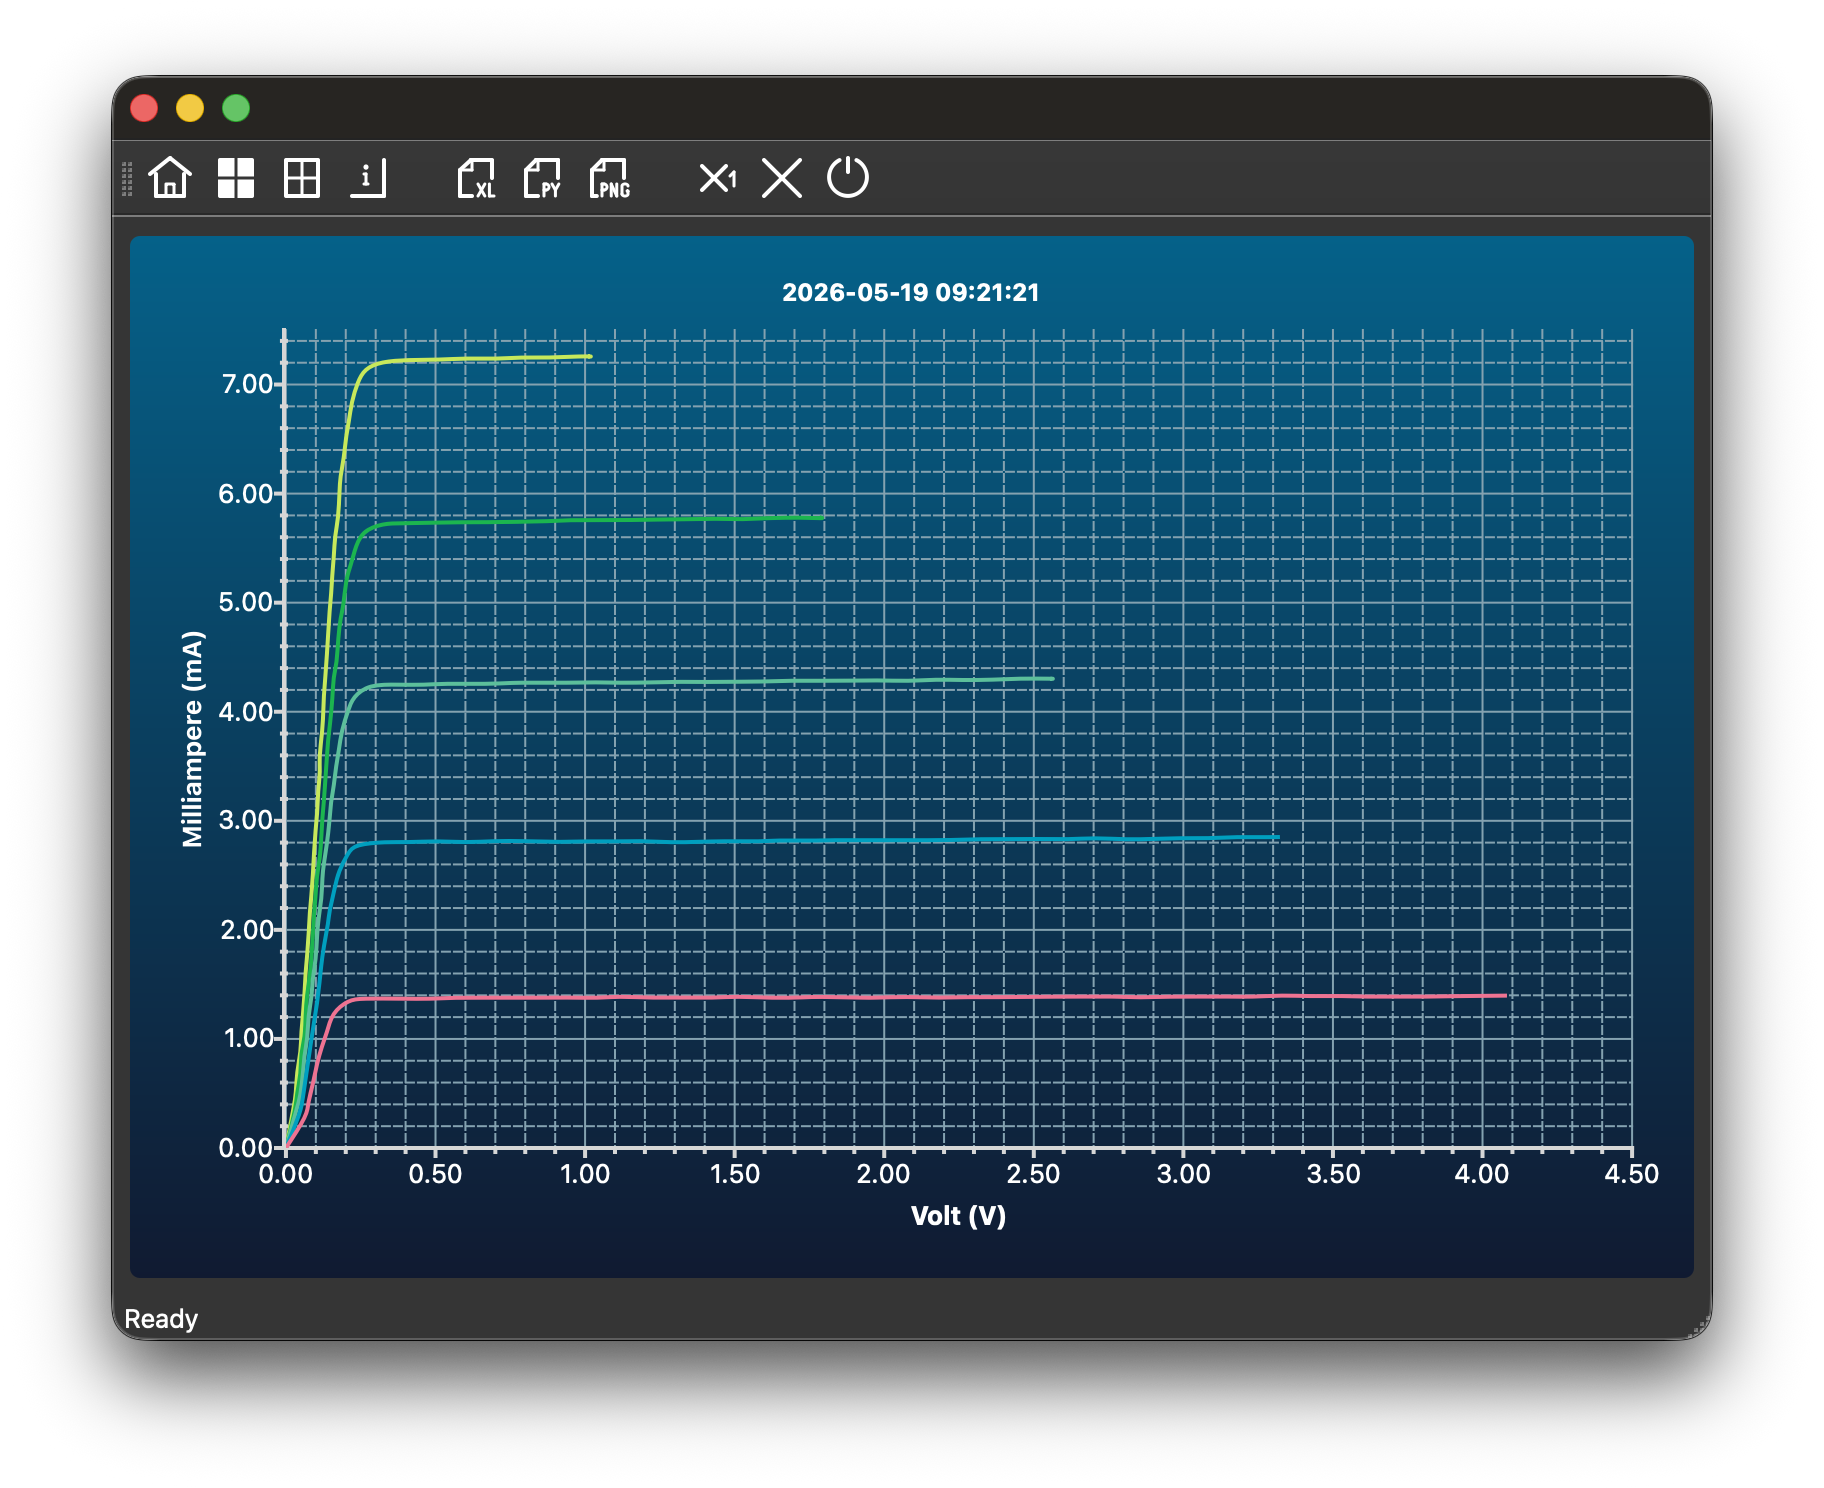1824x1488 pixels.
Task: Select the filled four-tile grid icon
Action: [236, 178]
